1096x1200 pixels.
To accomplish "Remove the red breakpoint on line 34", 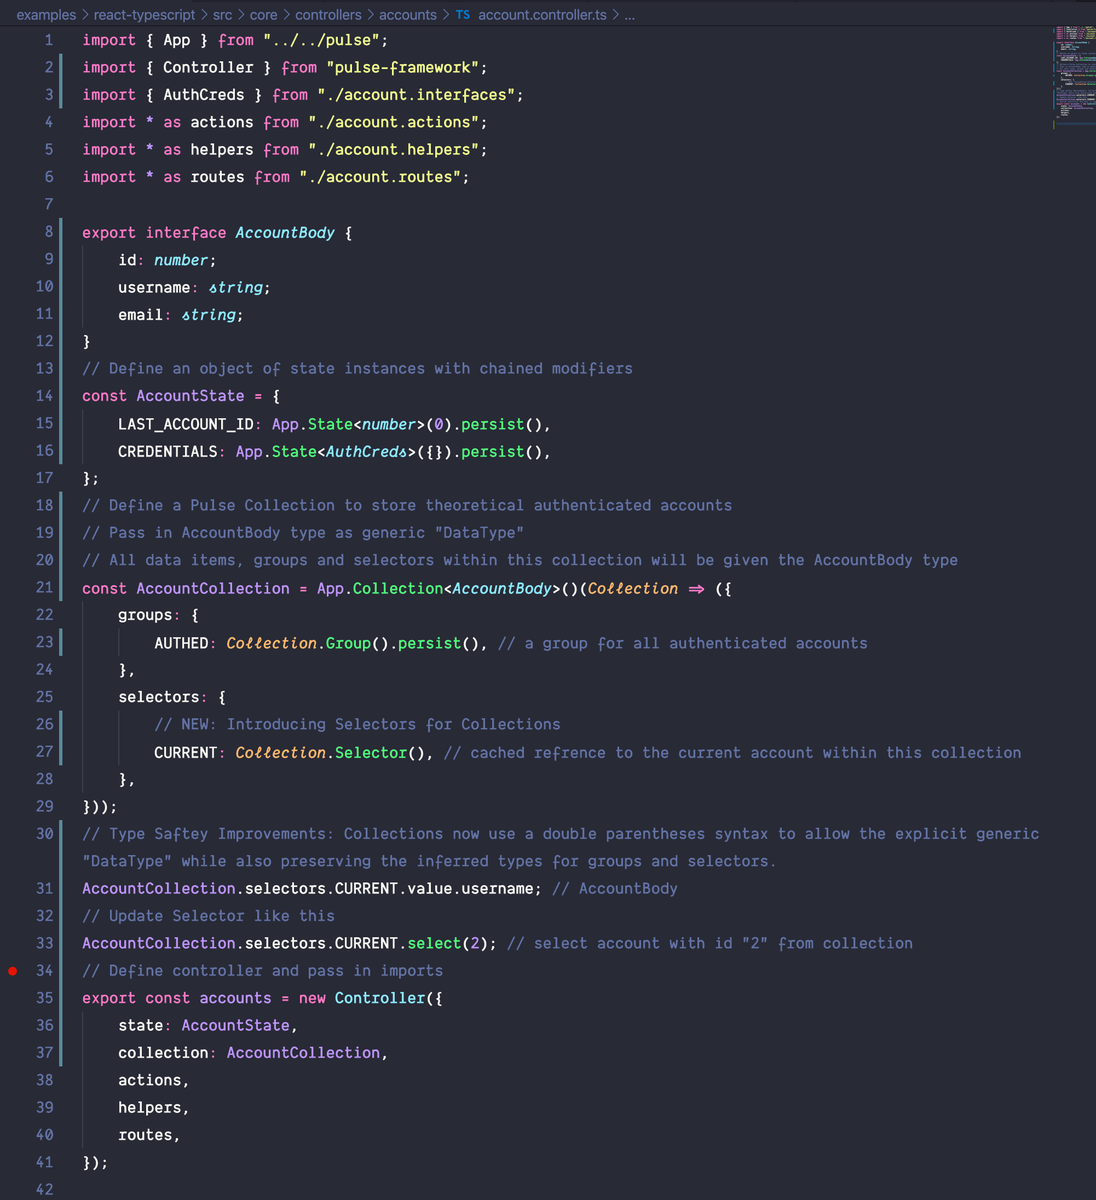I will point(13,970).
